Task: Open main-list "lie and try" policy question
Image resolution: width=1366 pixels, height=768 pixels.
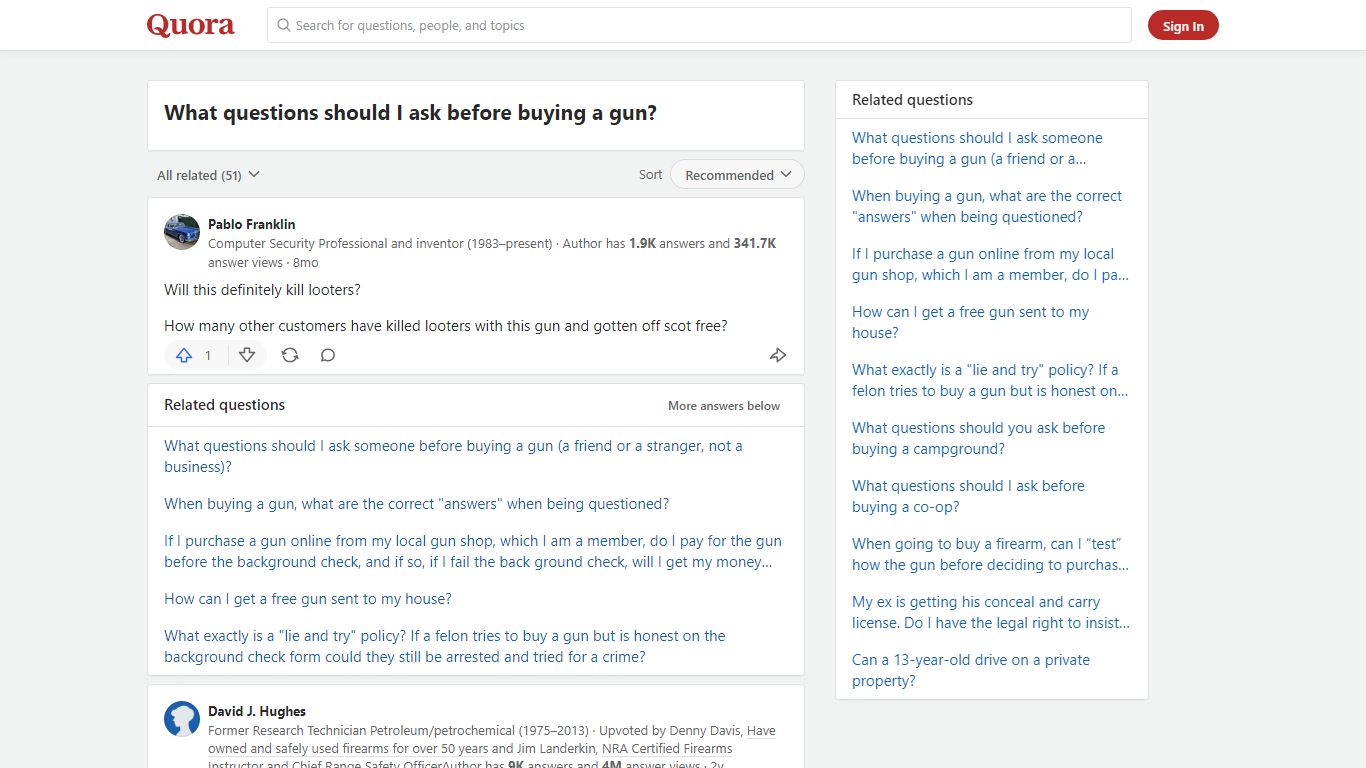Action: point(445,646)
